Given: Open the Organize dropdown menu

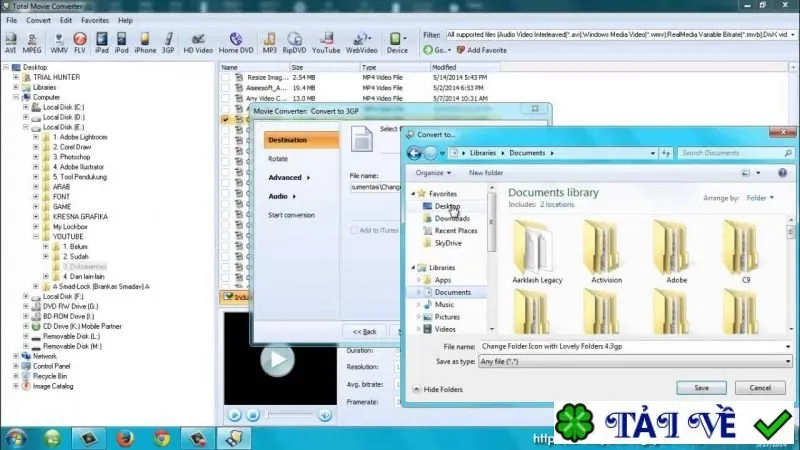Looking at the screenshot, I should [433, 173].
